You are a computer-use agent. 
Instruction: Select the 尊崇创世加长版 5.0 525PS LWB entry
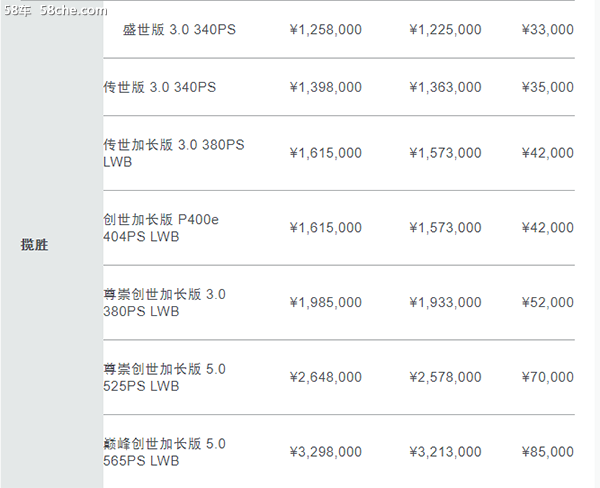(x=165, y=377)
